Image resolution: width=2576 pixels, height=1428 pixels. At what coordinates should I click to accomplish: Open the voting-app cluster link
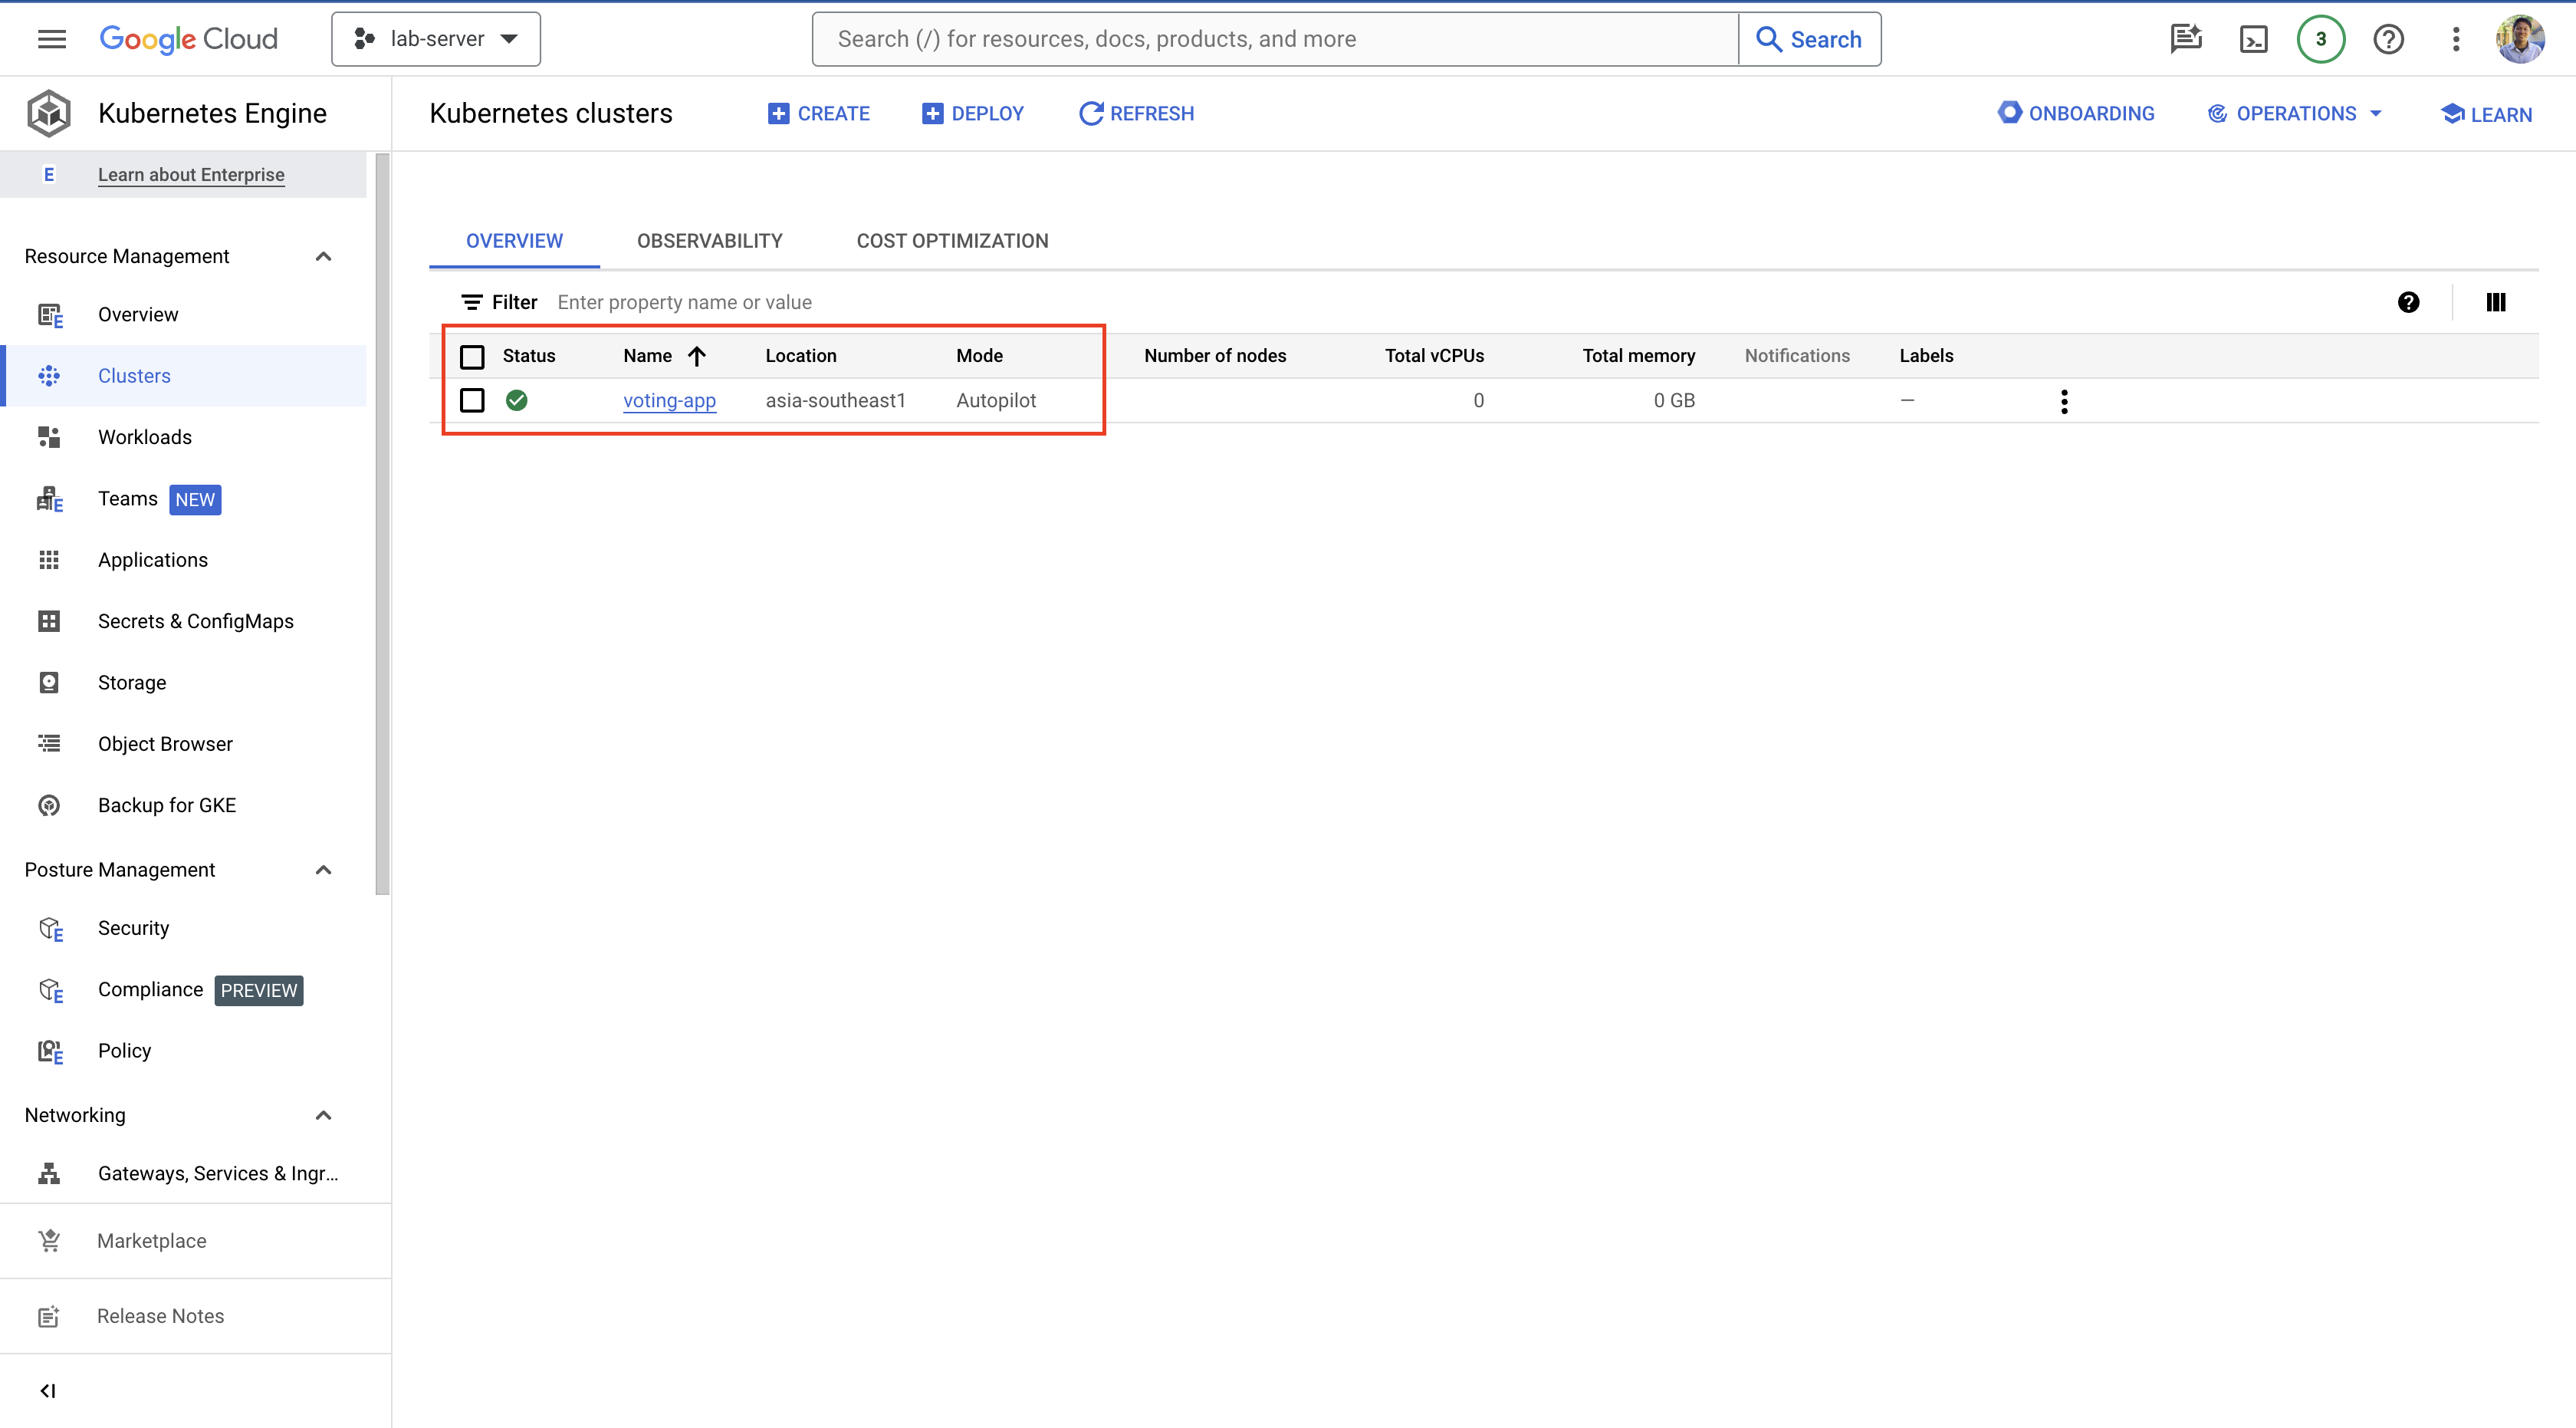coord(668,400)
